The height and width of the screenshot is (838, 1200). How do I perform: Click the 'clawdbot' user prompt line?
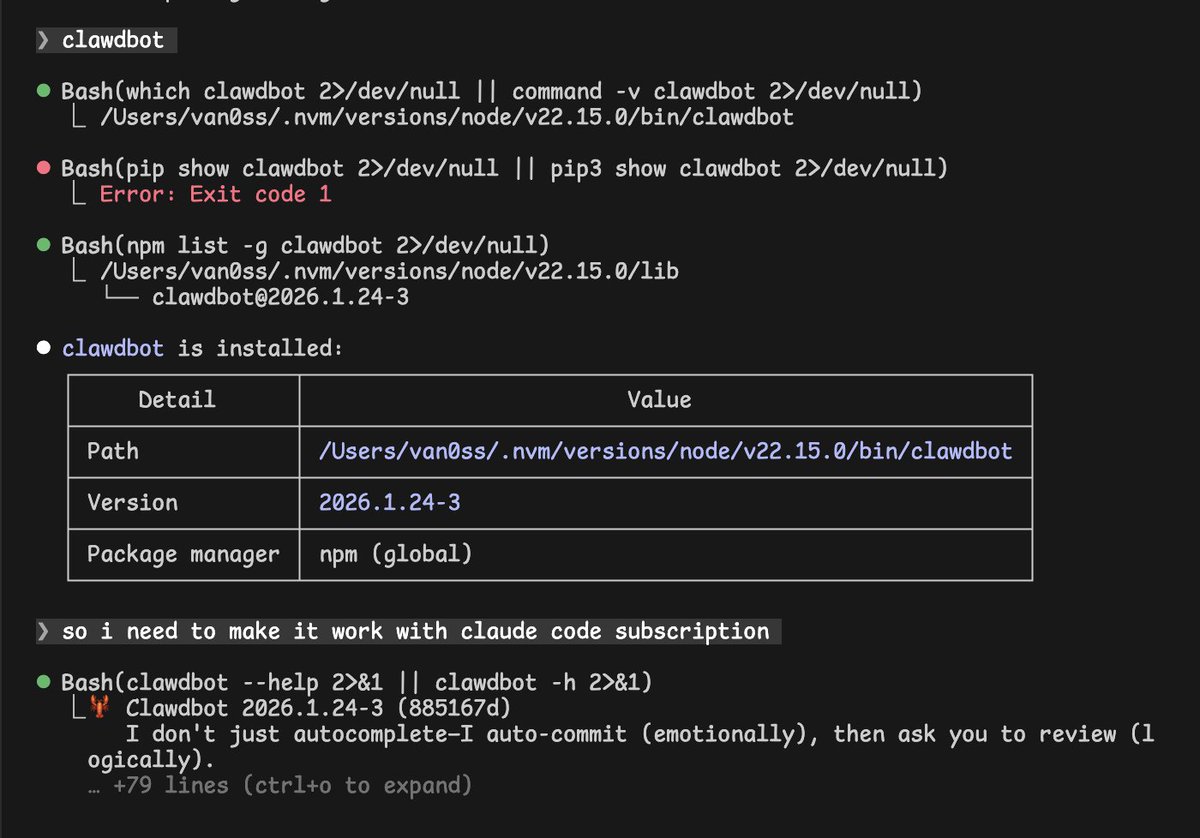(x=105, y=40)
